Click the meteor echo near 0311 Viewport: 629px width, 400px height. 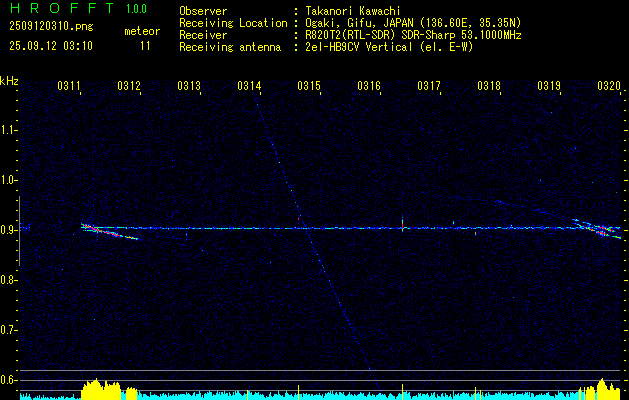pyautogui.click(x=109, y=231)
